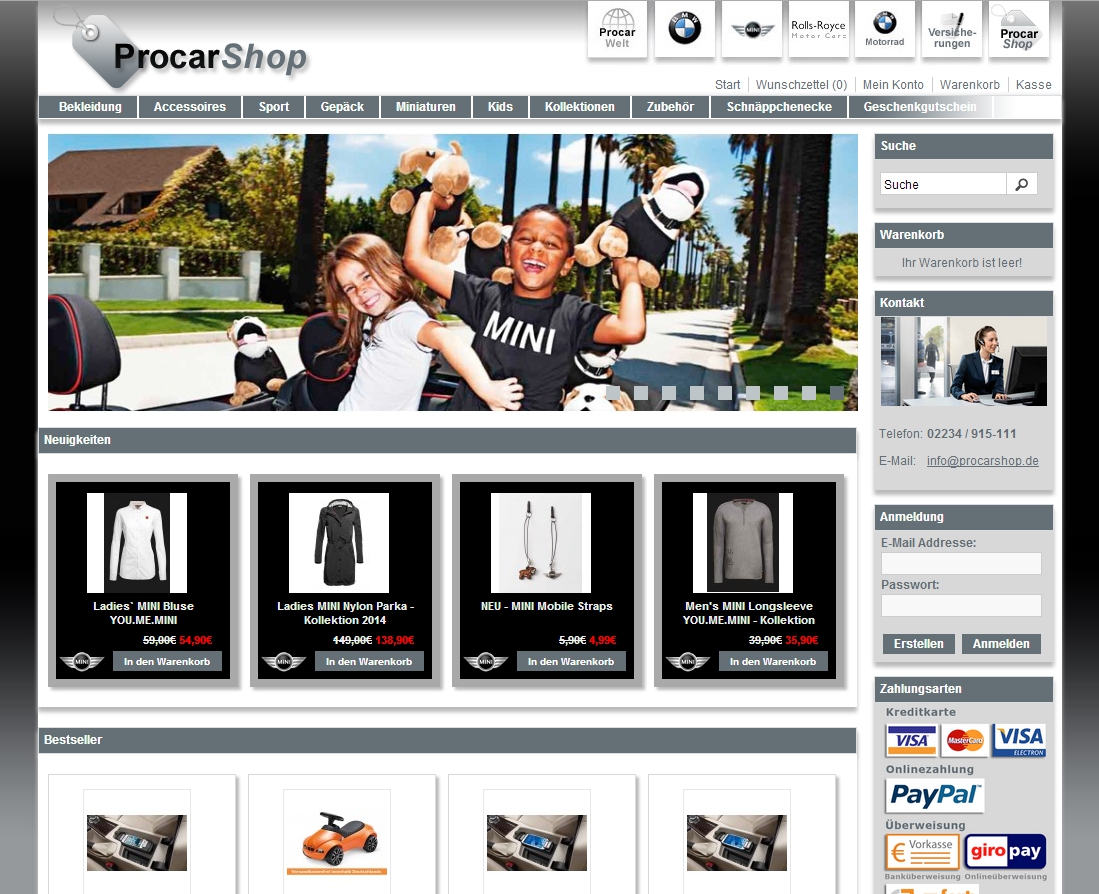Click info@procarshop.de email link
Screen dimensions: 1099x894
[x=983, y=461]
